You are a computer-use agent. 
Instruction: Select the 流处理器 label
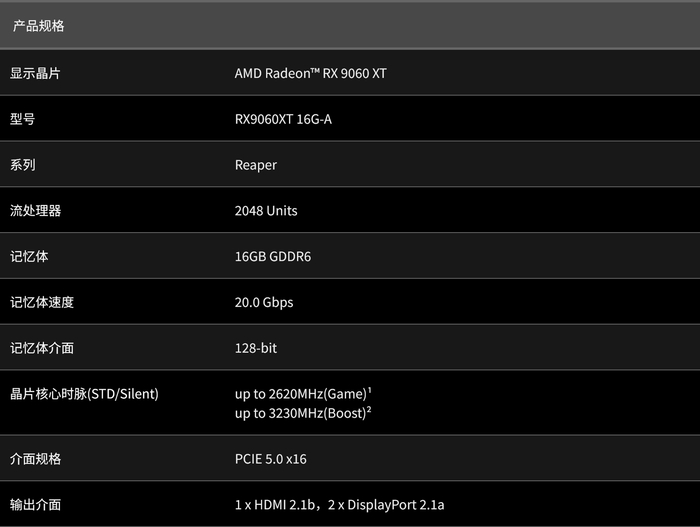tap(35, 211)
